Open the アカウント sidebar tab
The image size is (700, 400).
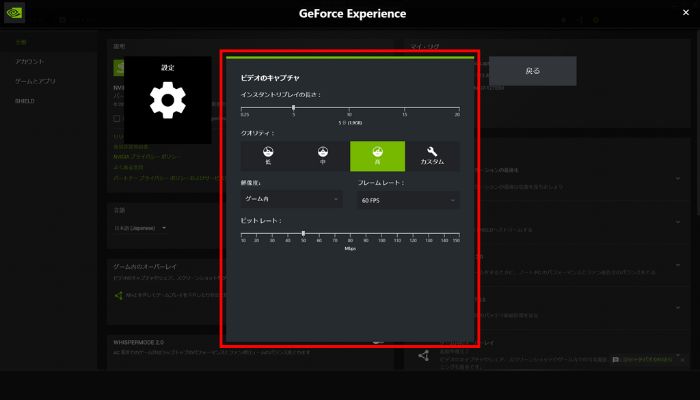30,62
